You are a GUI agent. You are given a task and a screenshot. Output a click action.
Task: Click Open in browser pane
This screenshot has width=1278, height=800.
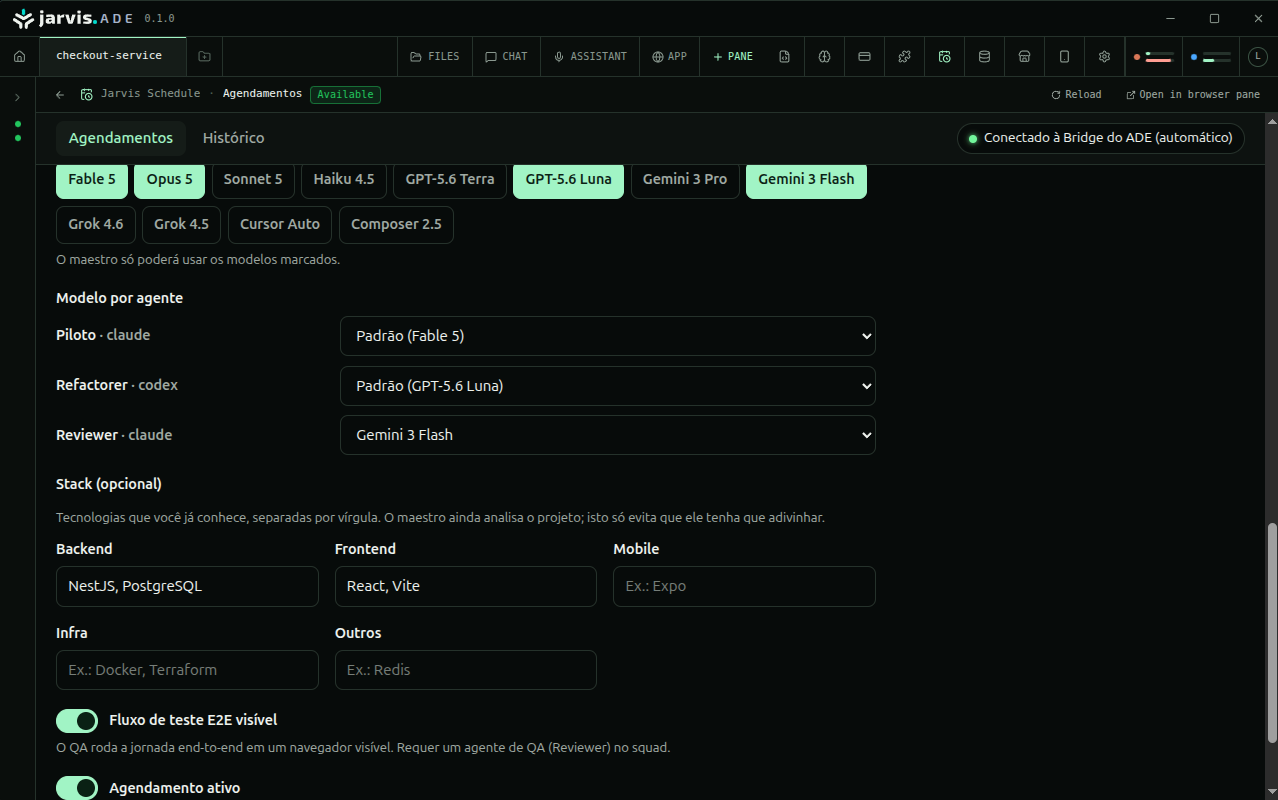point(1193,94)
